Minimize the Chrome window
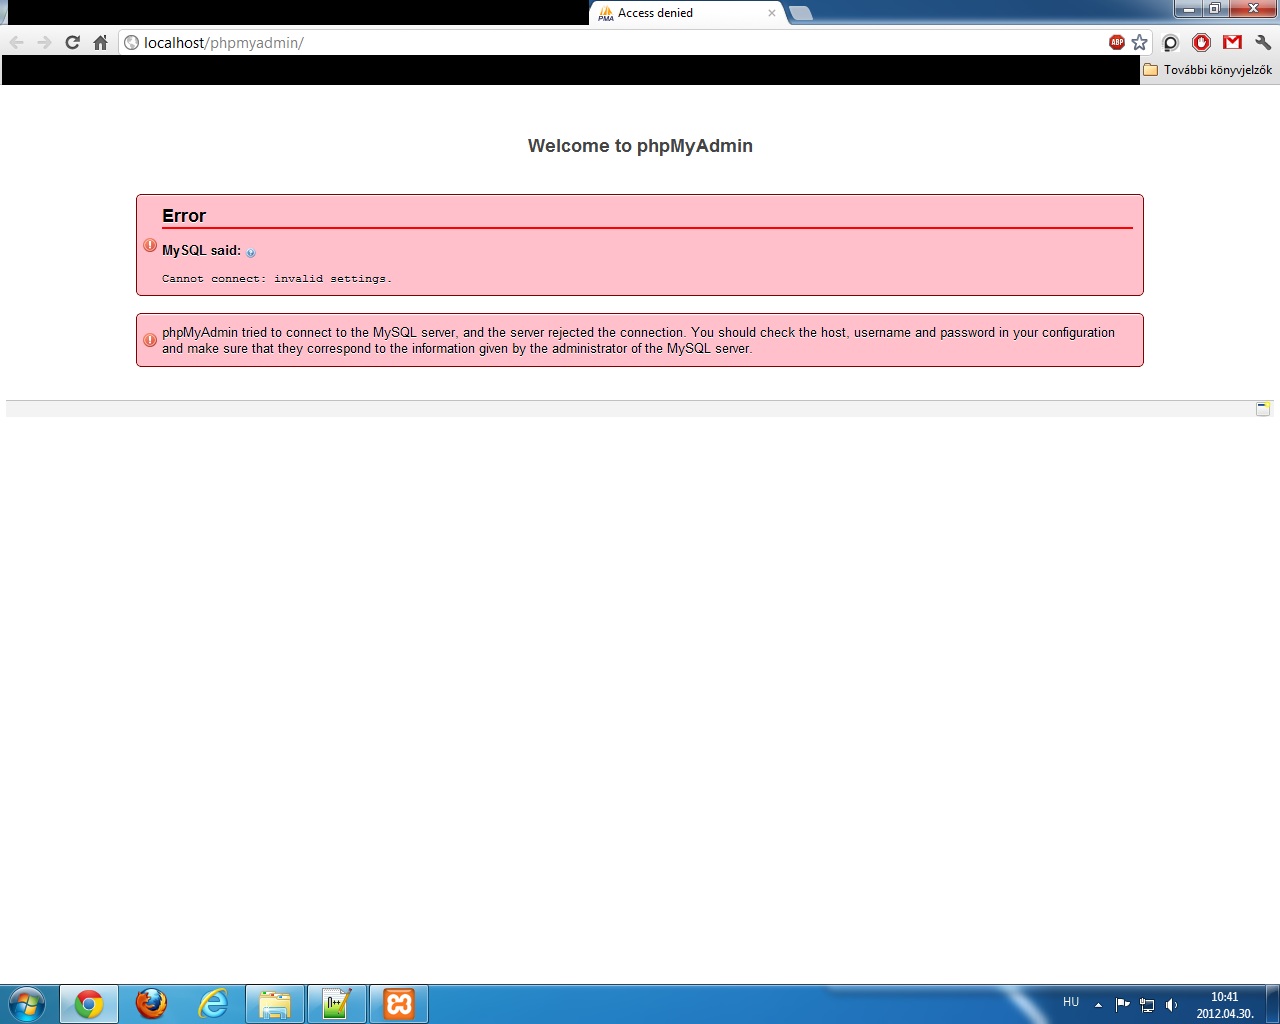 point(1188,9)
